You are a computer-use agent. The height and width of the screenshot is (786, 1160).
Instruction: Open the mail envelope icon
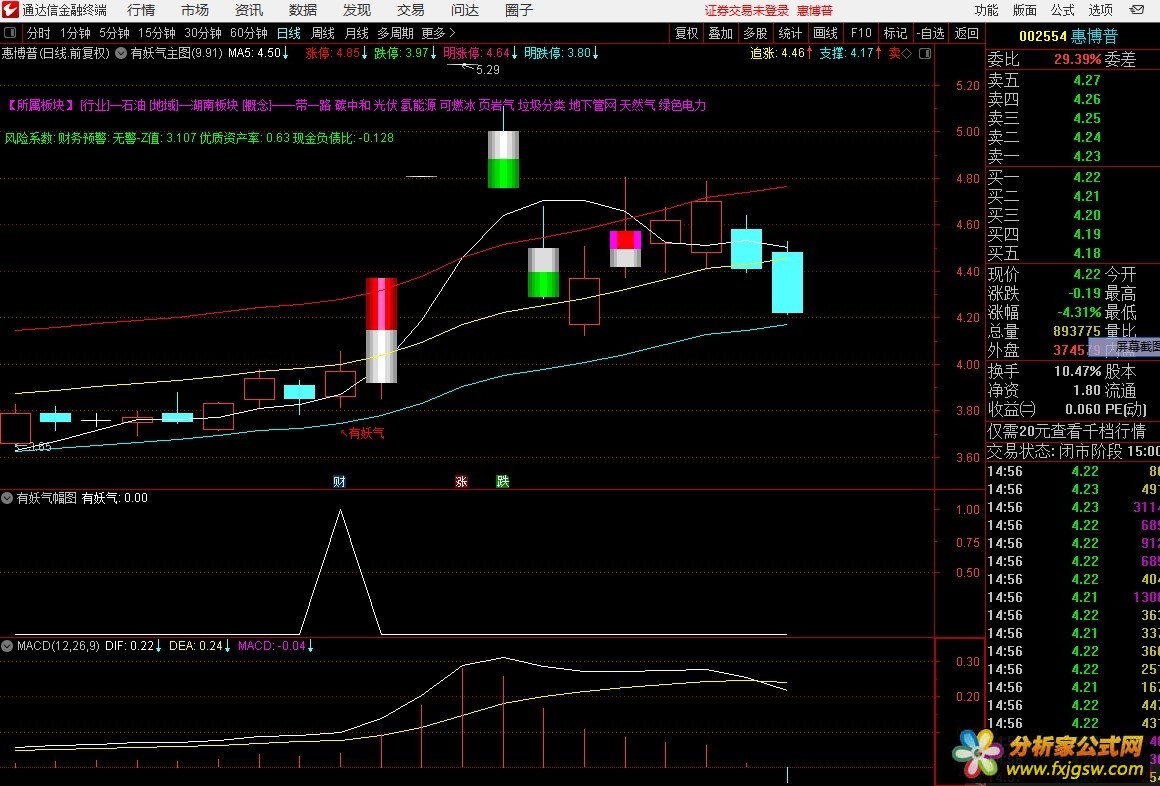point(1140,10)
